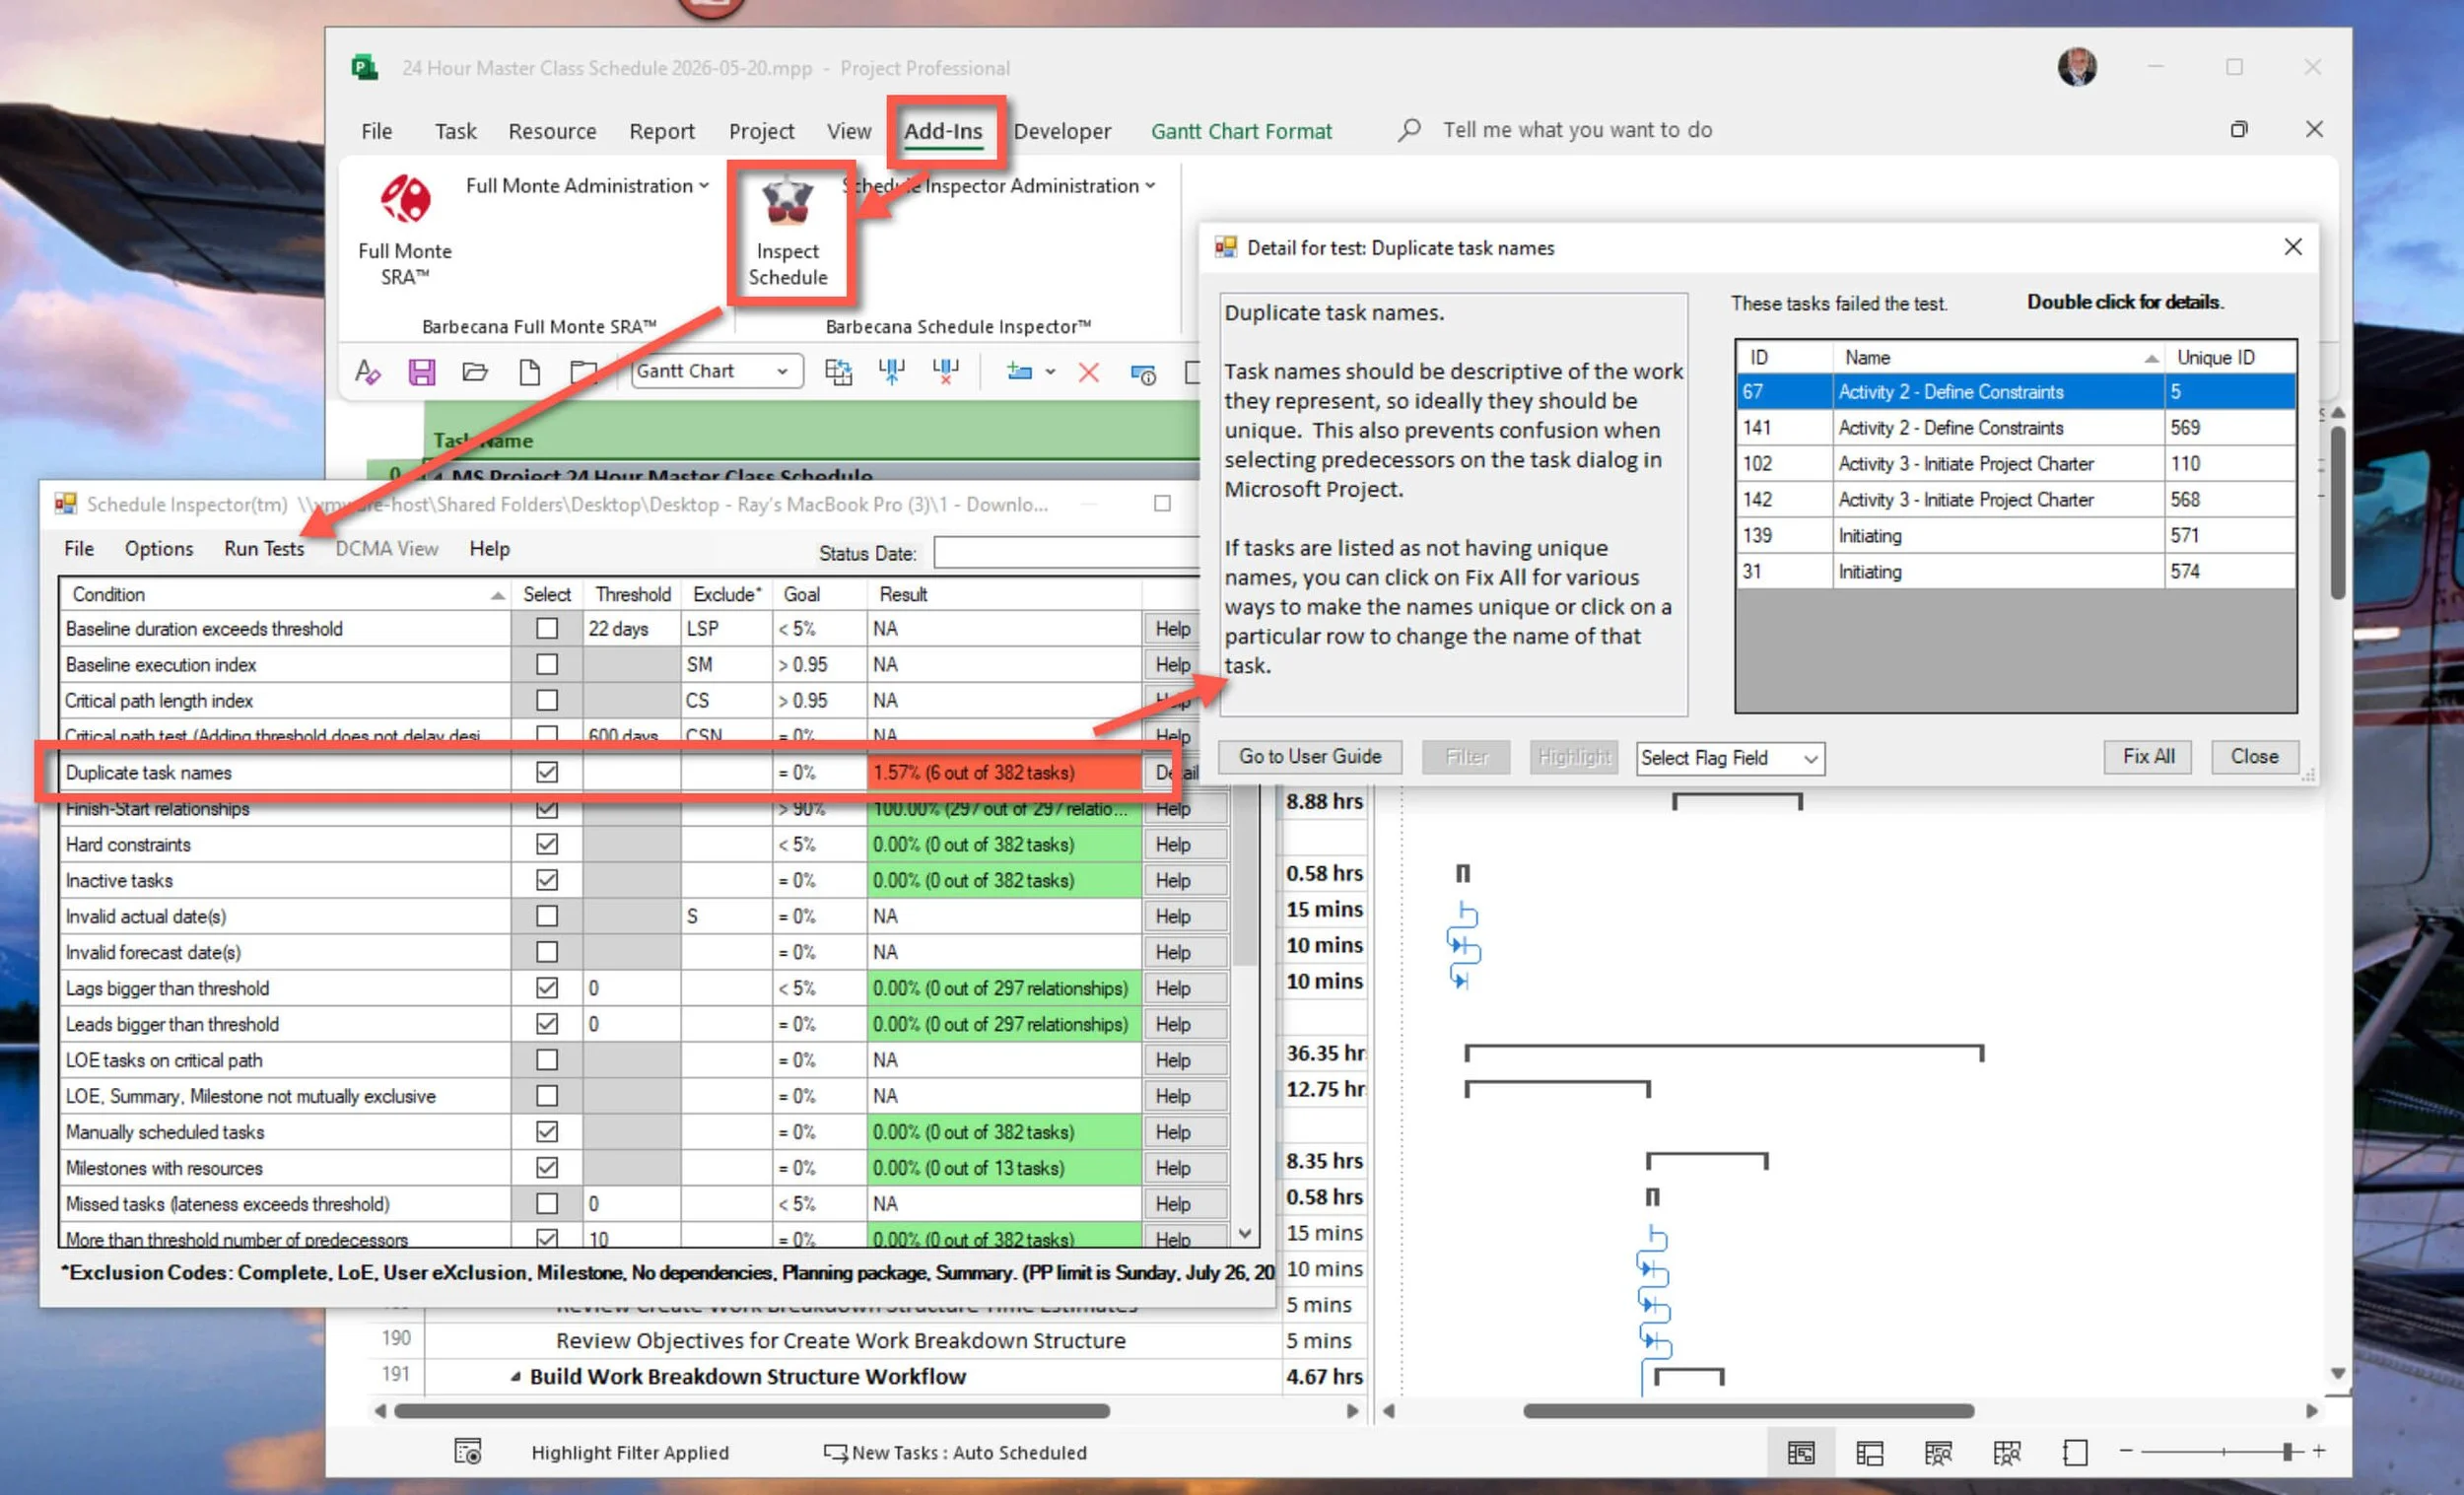Screen dimensions: 2464x1495
Task: Switch to Task Usage view status icon
Action: tap(1869, 1452)
